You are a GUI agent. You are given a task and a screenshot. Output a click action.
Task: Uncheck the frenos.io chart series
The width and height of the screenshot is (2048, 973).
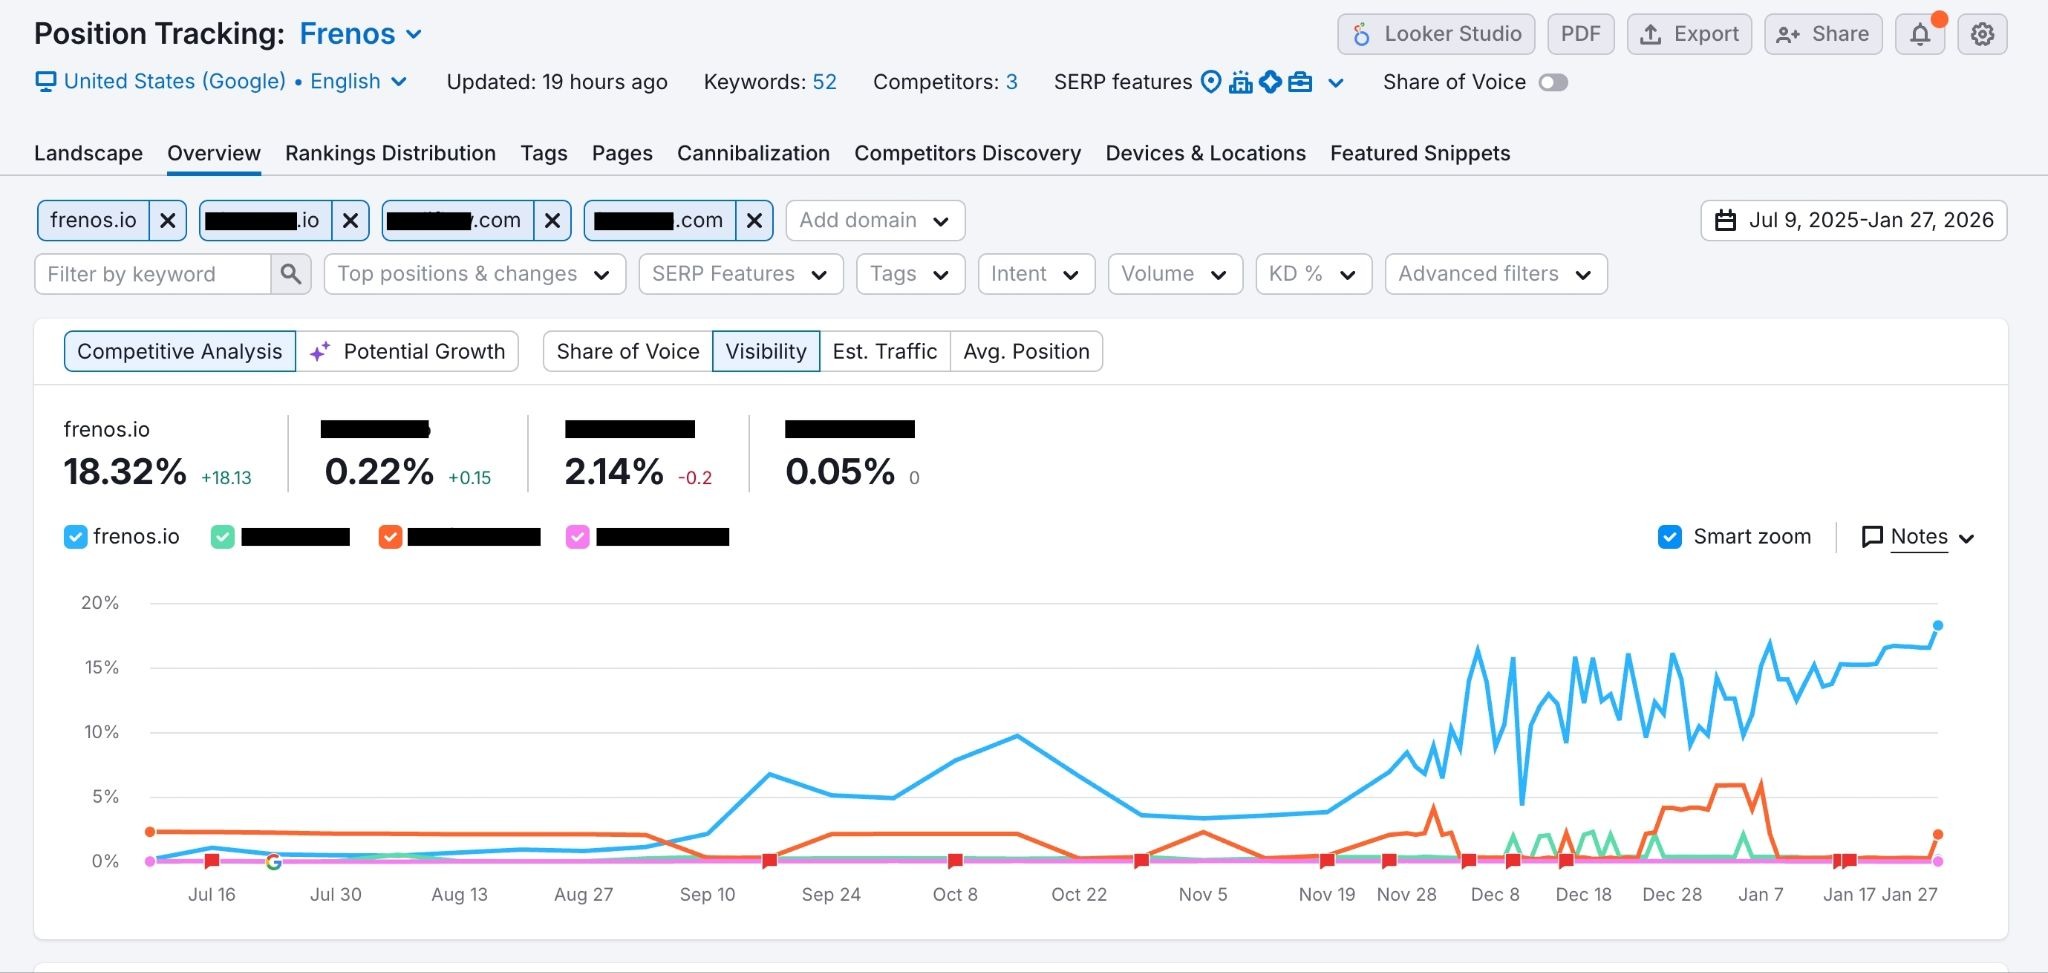coord(75,536)
